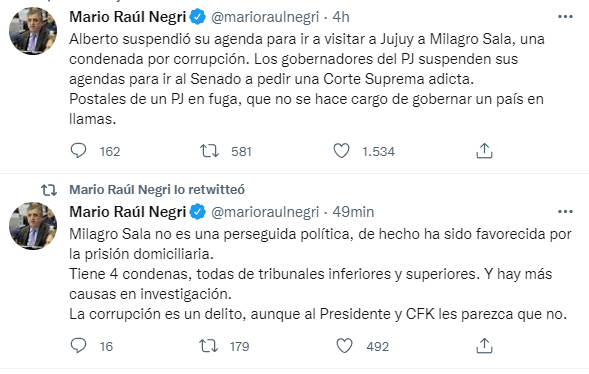Open Mario Raúl Negri profile from first tweet name
The width and height of the screenshot is (589, 374).
click(128, 17)
